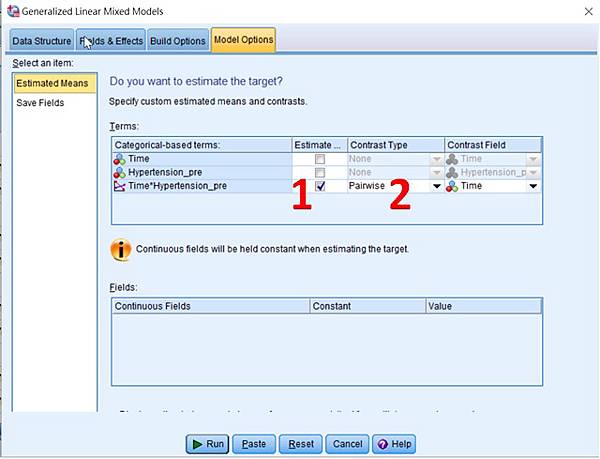
Task: Click the Contrast Field column header
Action: (x=493, y=145)
